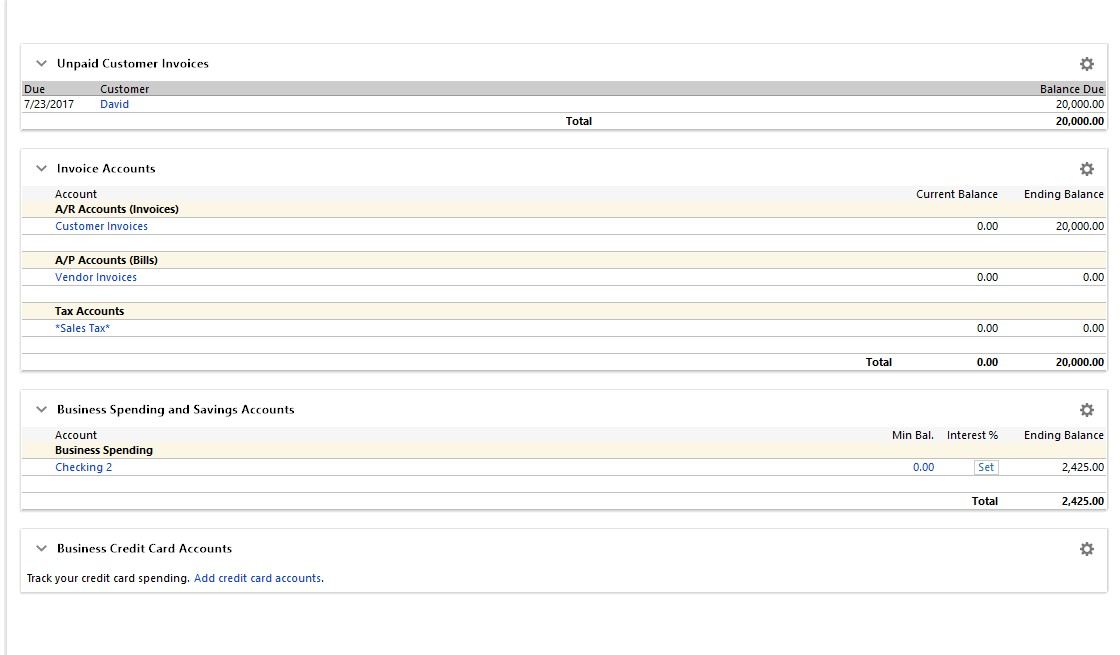Click gear icon for Business Spending and Savings
This screenshot has height=655, width=1120.
(x=1086, y=410)
